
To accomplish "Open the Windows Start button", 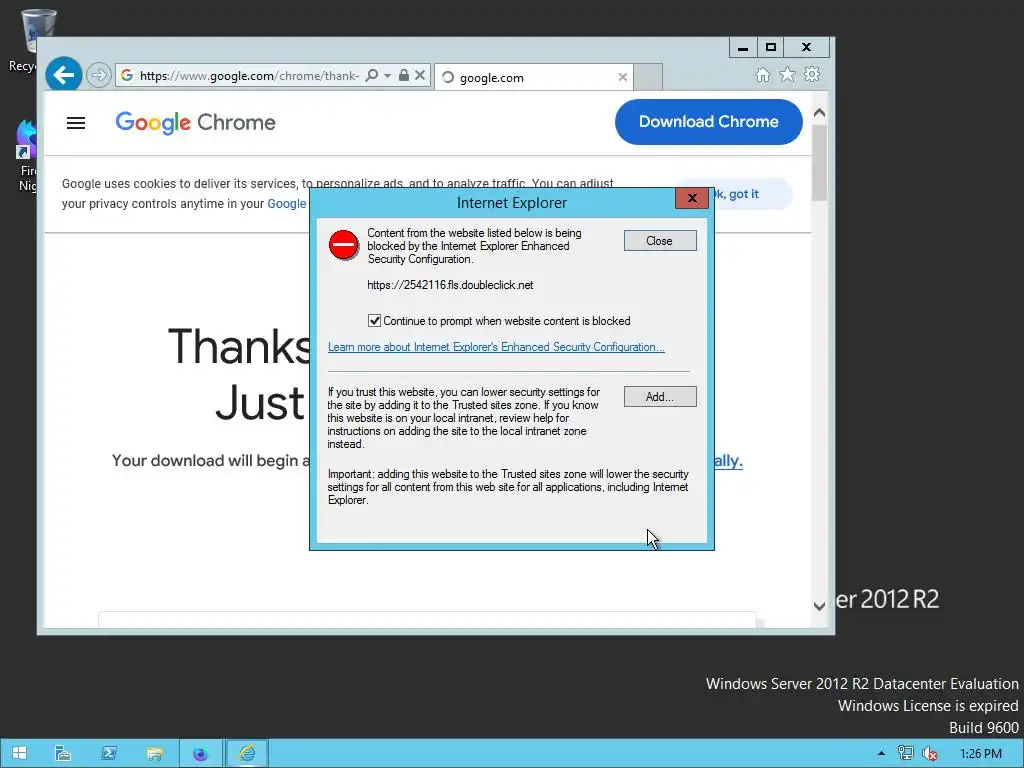I will point(19,753).
